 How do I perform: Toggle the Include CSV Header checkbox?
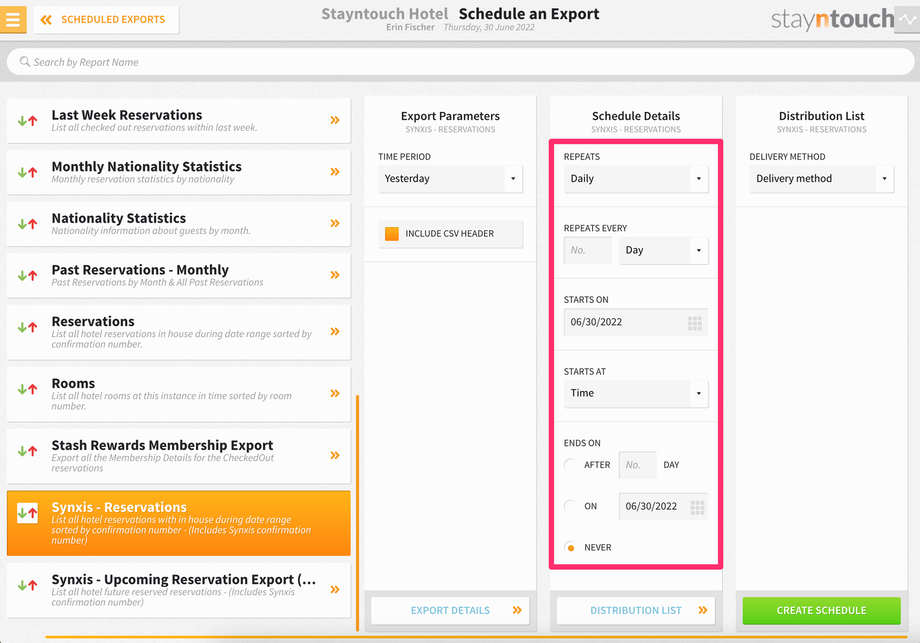click(x=392, y=233)
